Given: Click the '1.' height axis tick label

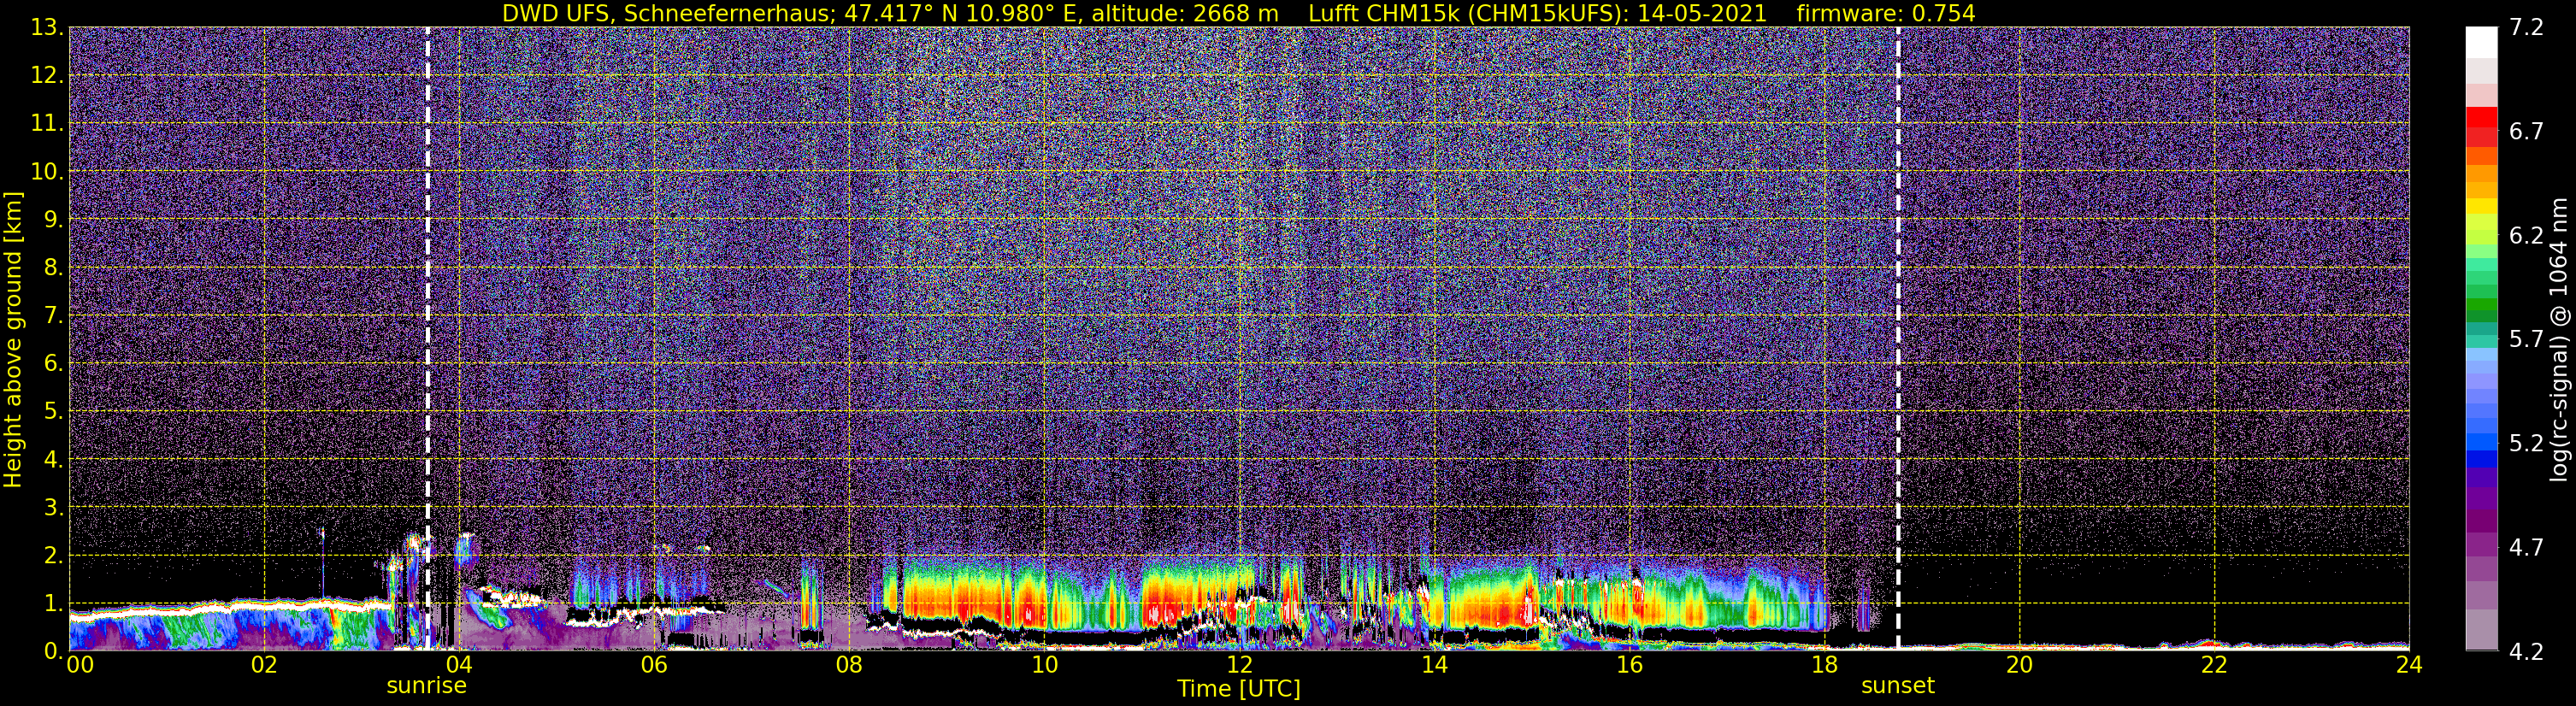Looking at the screenshot, I should (54, 603).
